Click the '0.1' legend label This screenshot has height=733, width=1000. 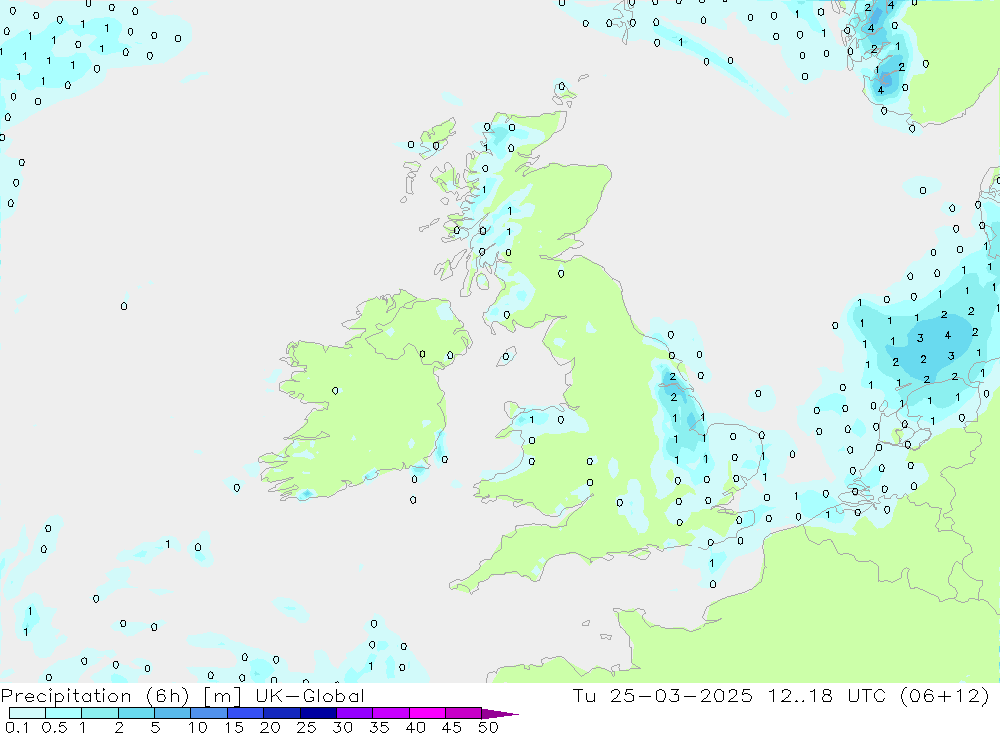point(17,727)
